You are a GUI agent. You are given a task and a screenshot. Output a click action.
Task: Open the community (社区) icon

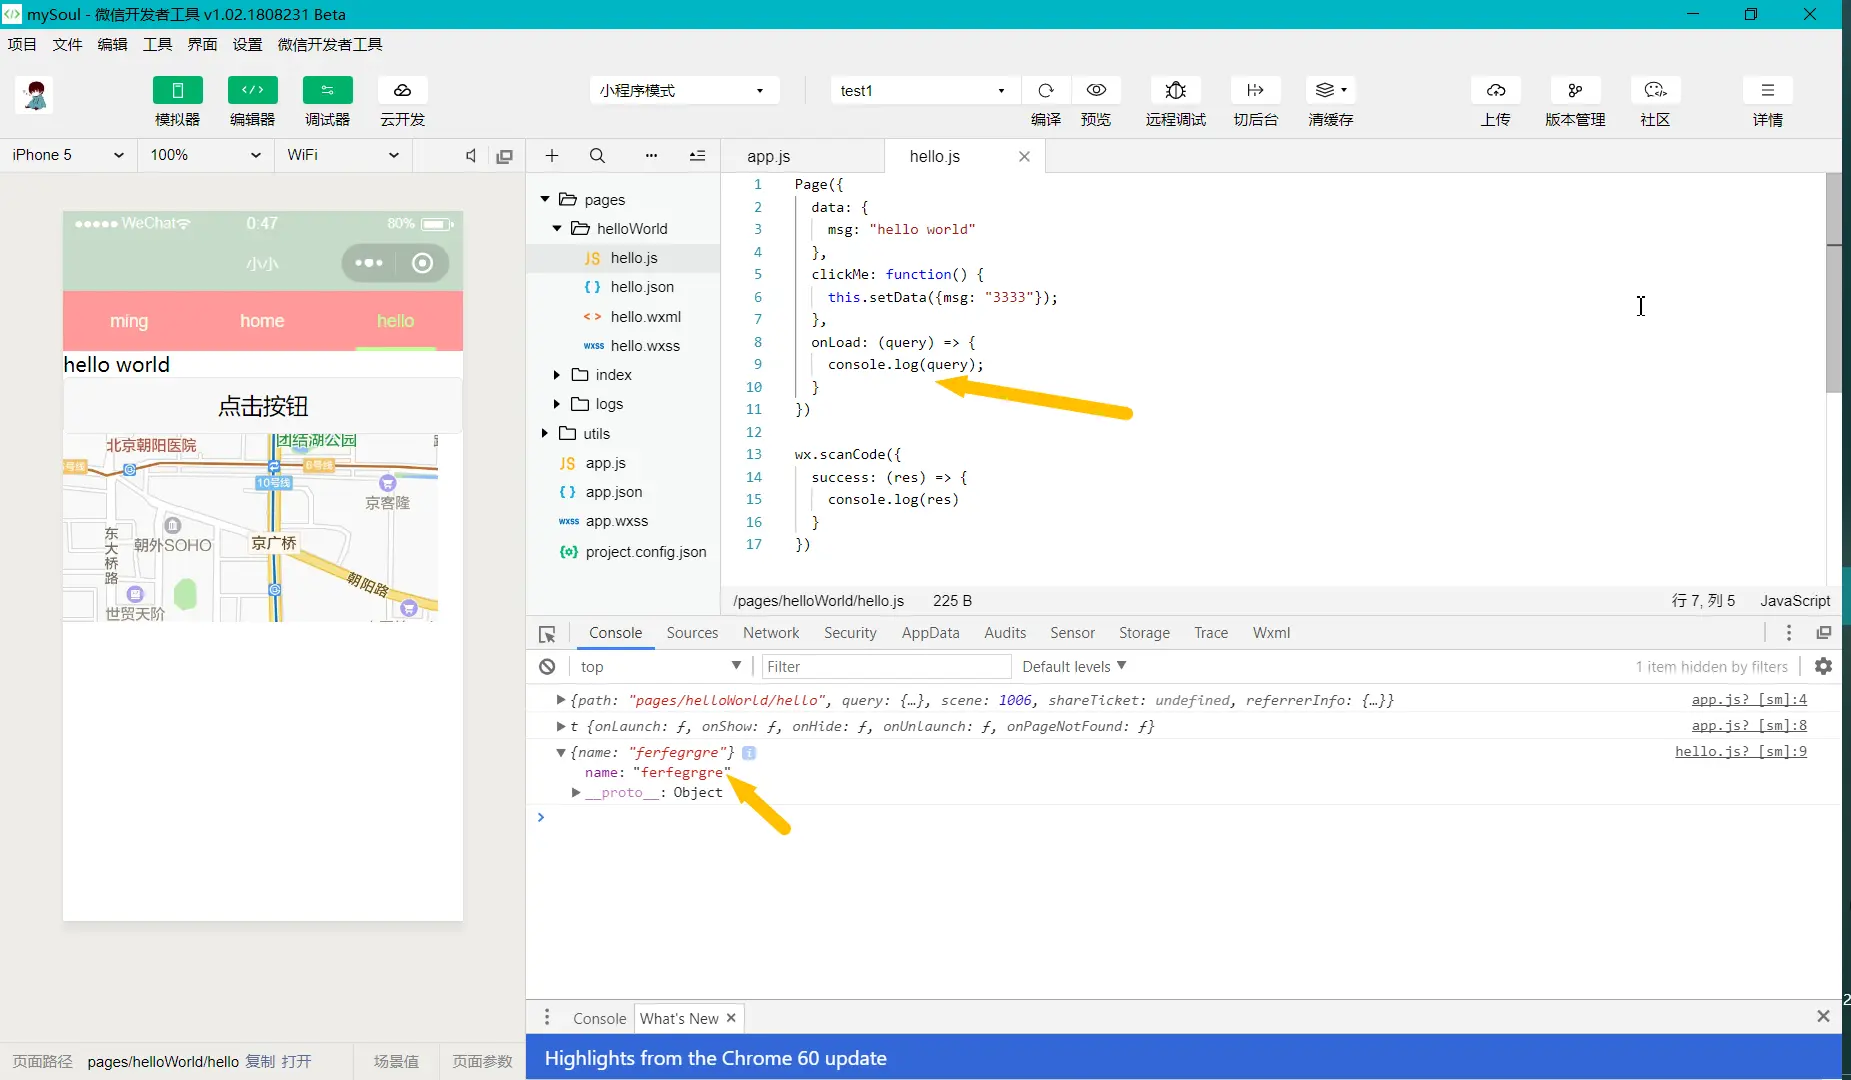point(1655,90)
